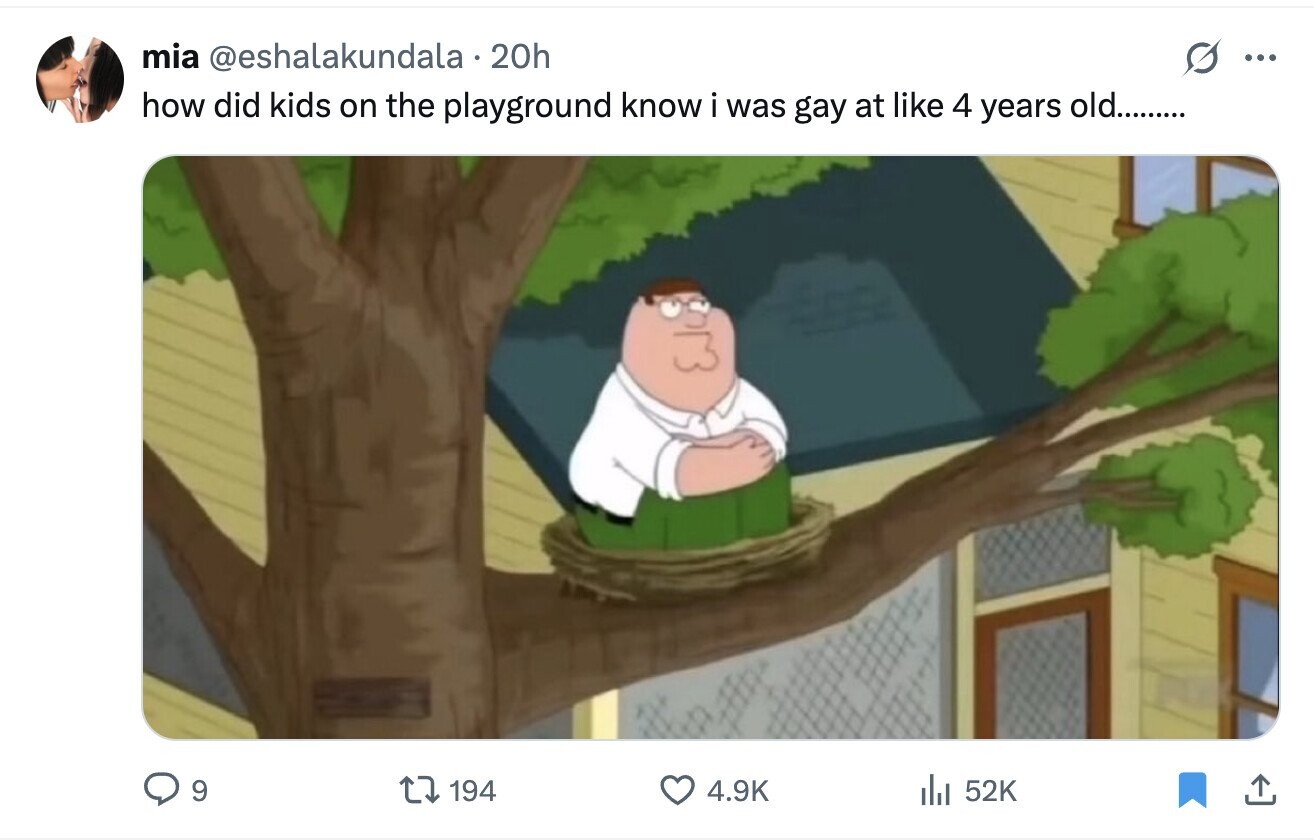
Task: Click the tweet text about the playground
Action: click(664, 104)
